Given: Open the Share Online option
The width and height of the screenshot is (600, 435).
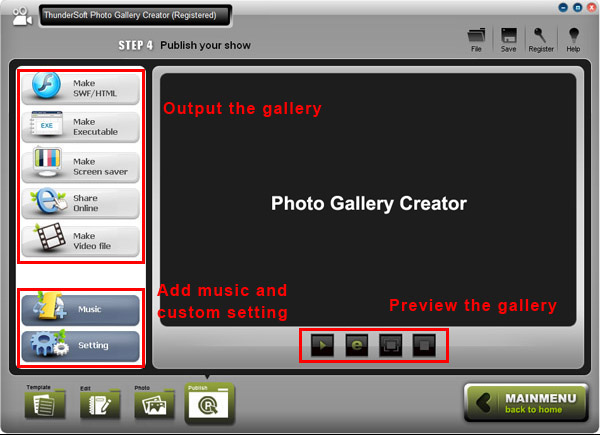Looking at the screenshot, I should pyautogui.click(x=81, y=203).
